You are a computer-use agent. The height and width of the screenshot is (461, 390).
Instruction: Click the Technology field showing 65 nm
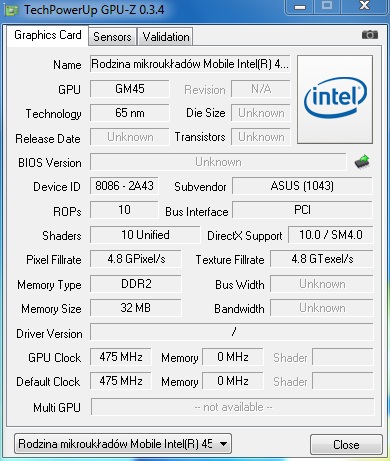point(130,113)
